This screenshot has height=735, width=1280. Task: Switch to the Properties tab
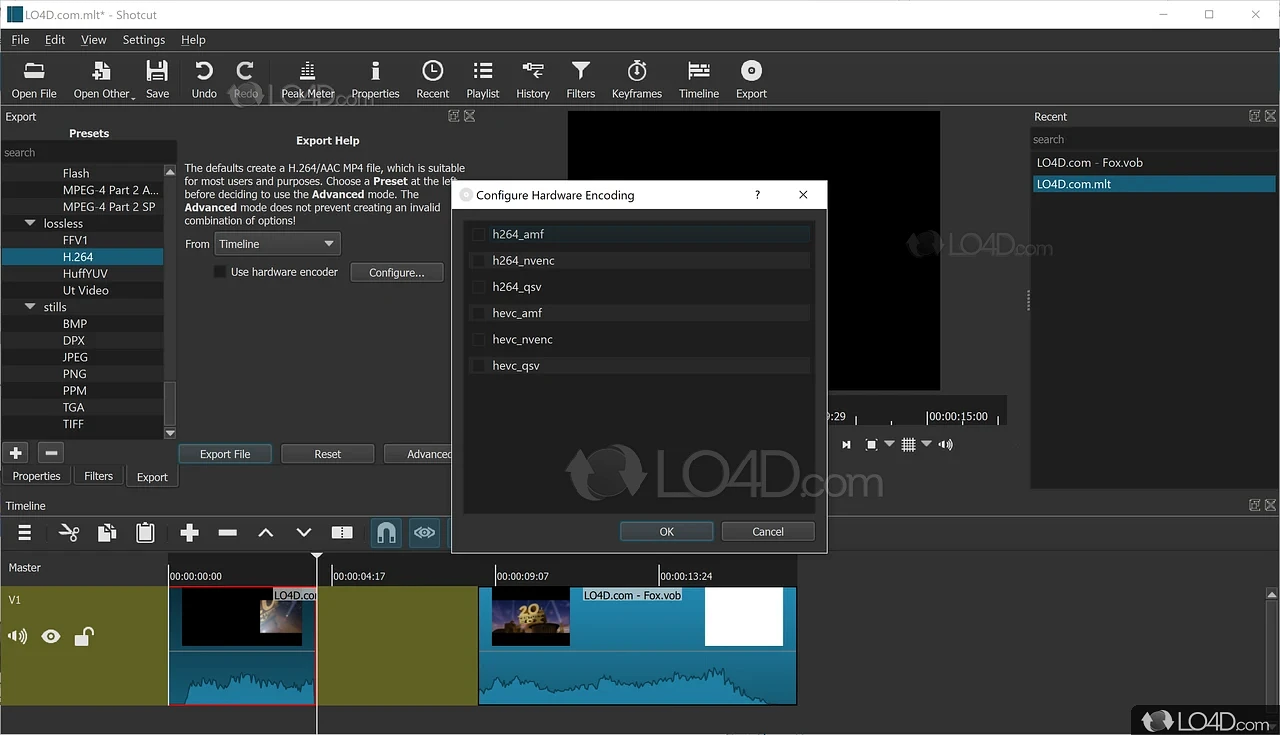pyautogui.click(x=36, y=476)
